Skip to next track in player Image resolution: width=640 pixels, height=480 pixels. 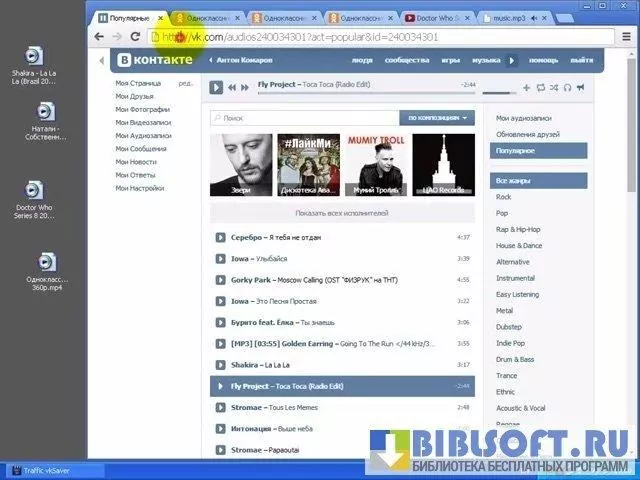click(244, 88)
